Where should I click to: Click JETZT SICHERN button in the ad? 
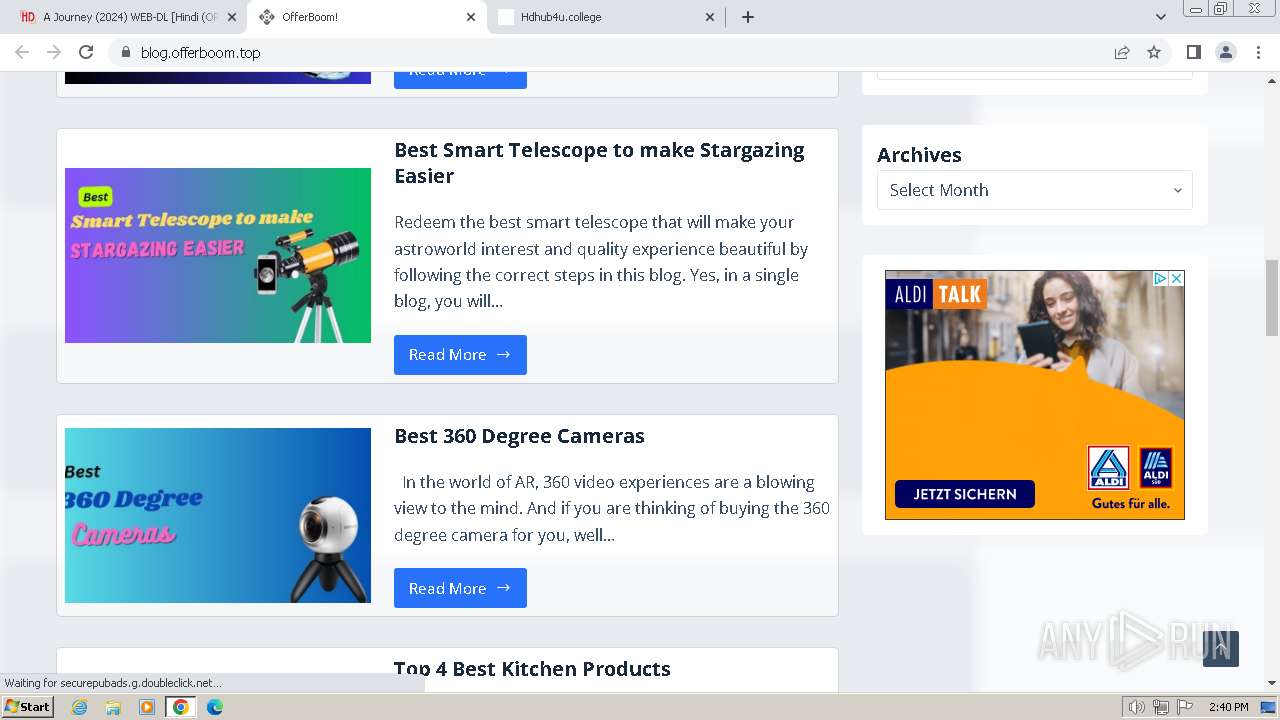tap(965, 494)
